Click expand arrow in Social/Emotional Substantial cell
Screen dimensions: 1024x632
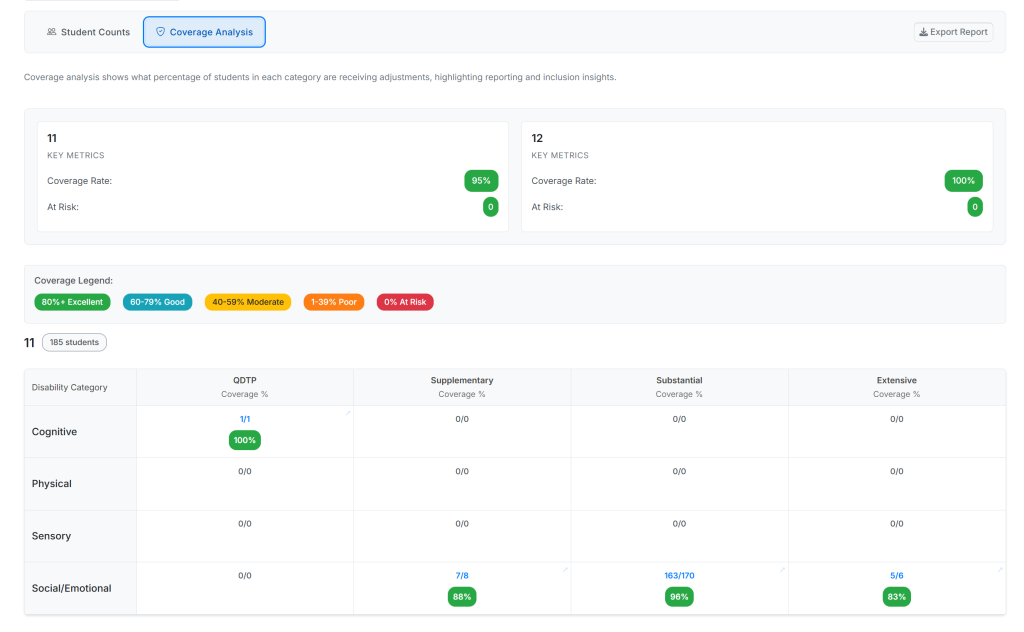pyautogui.click(x=783, y=570)
